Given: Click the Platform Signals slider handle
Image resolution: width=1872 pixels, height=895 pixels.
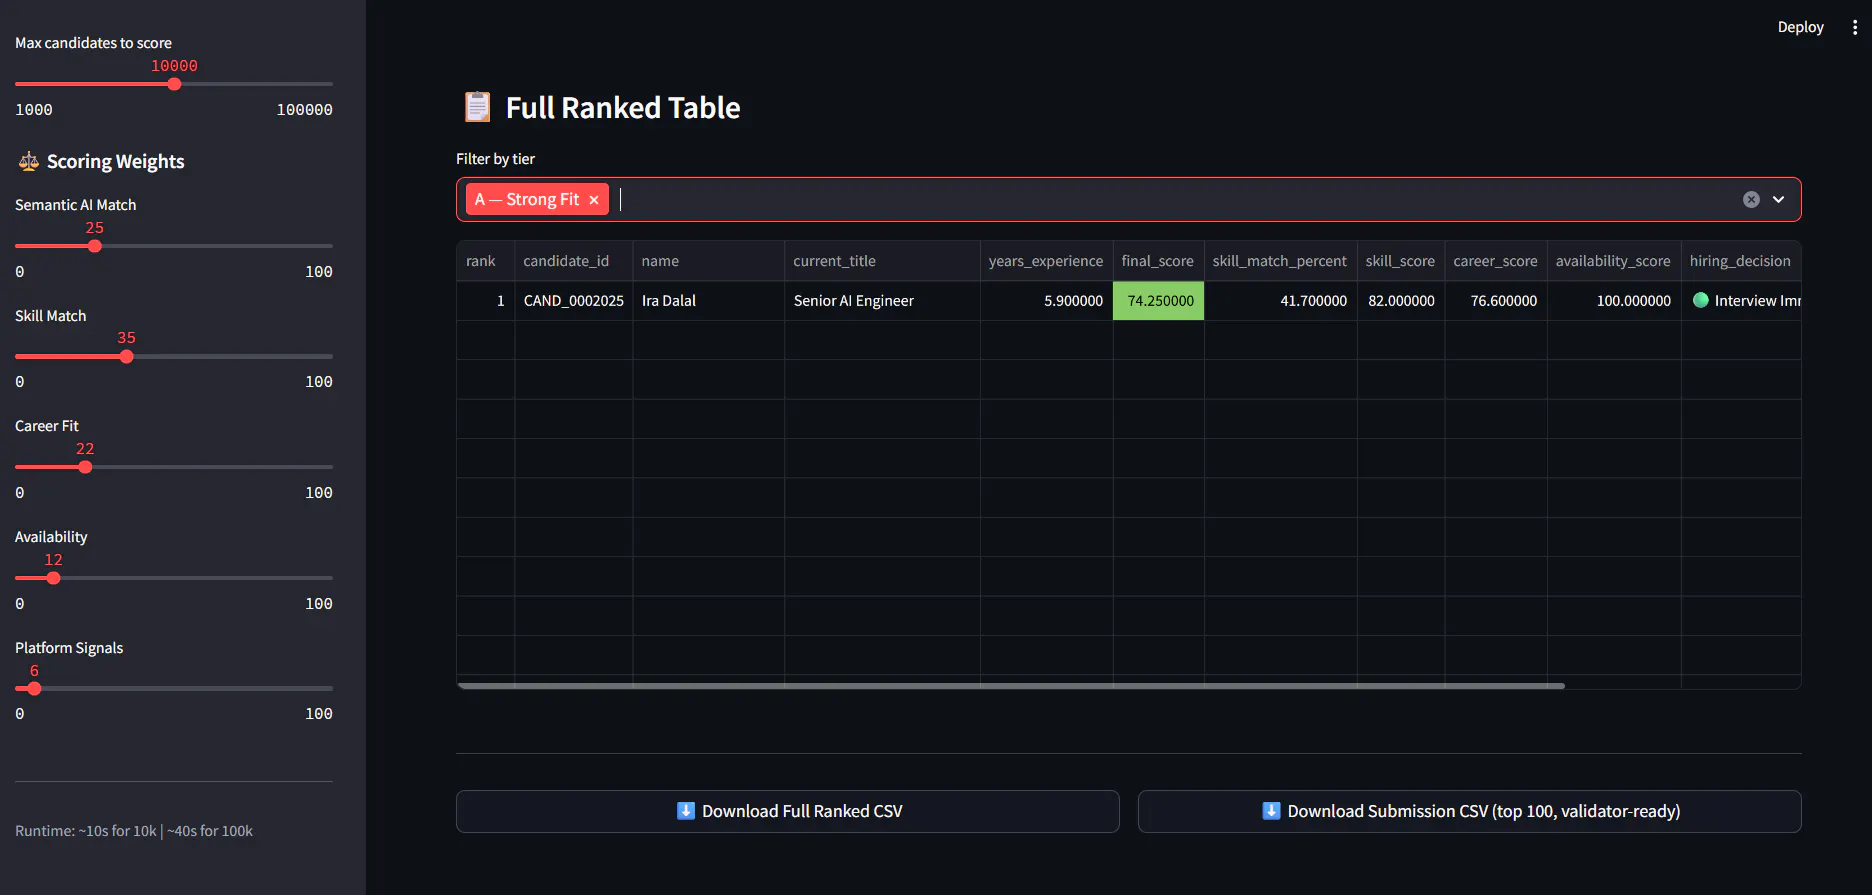Looking at the screenshot, I should coord(35,689).
